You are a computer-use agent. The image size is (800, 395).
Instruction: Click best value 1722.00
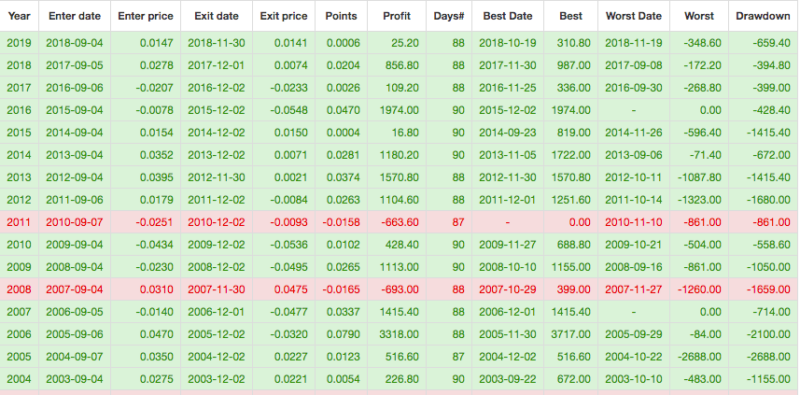571,155
